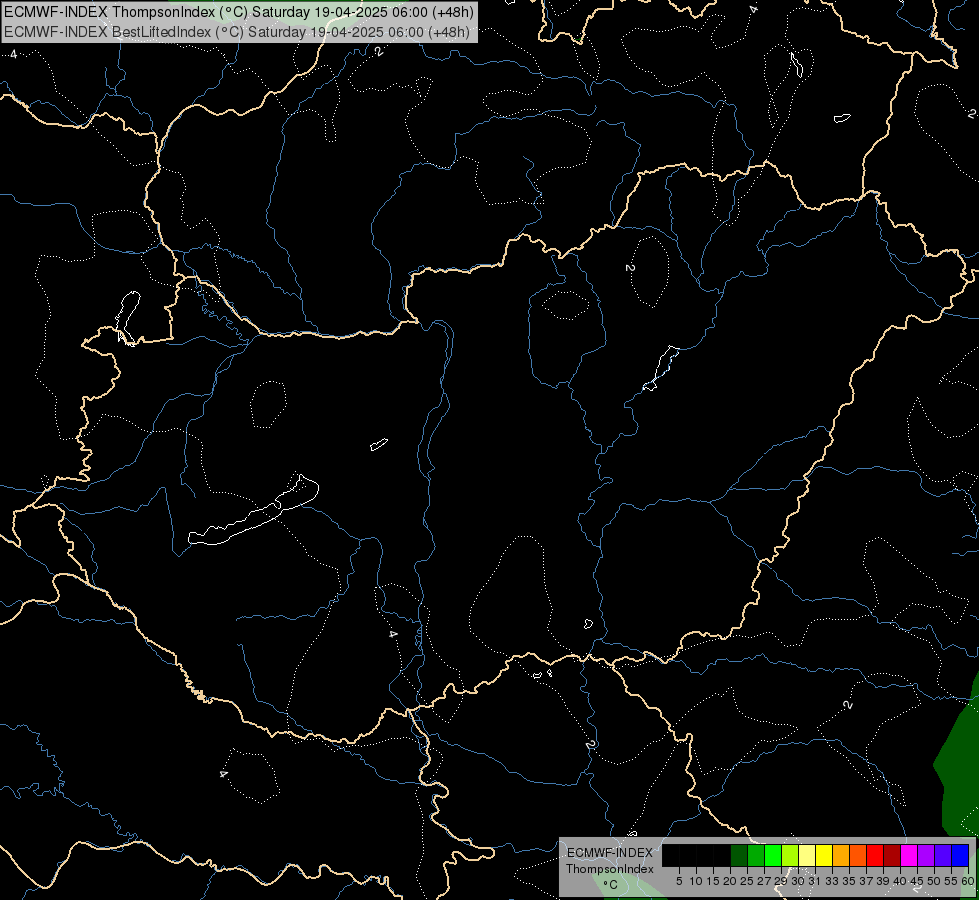Viewport: 979px width, 900px height.
Task: Click legend tick value 20
Action: coord(730,881)
